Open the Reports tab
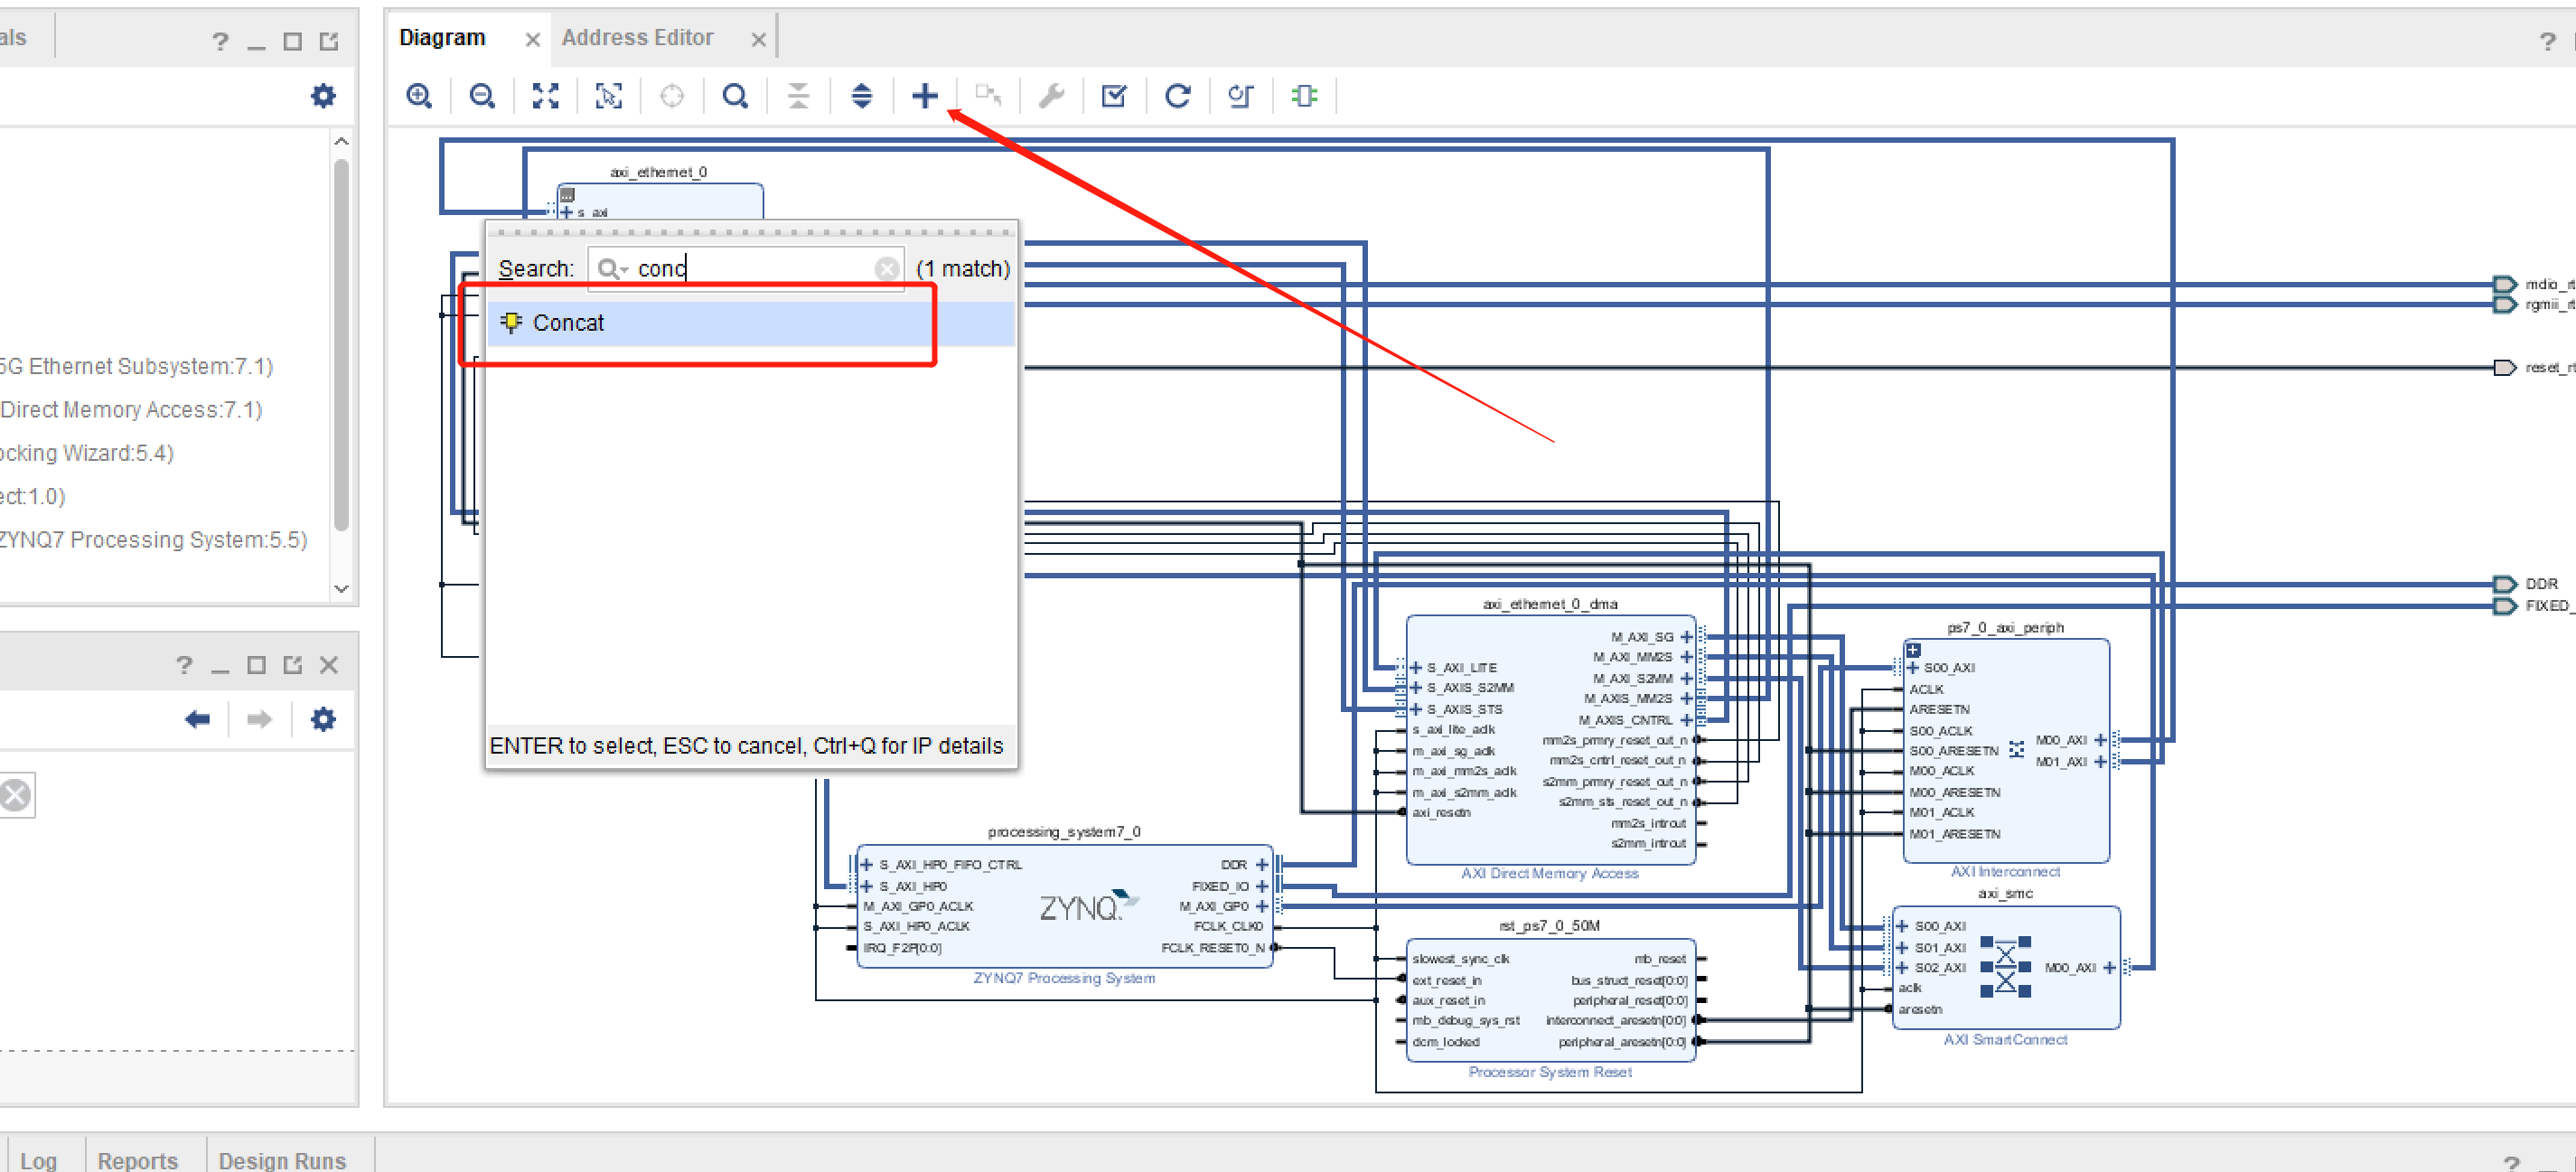The width and height of the screenshot is (2576, 1172). 138,1159
